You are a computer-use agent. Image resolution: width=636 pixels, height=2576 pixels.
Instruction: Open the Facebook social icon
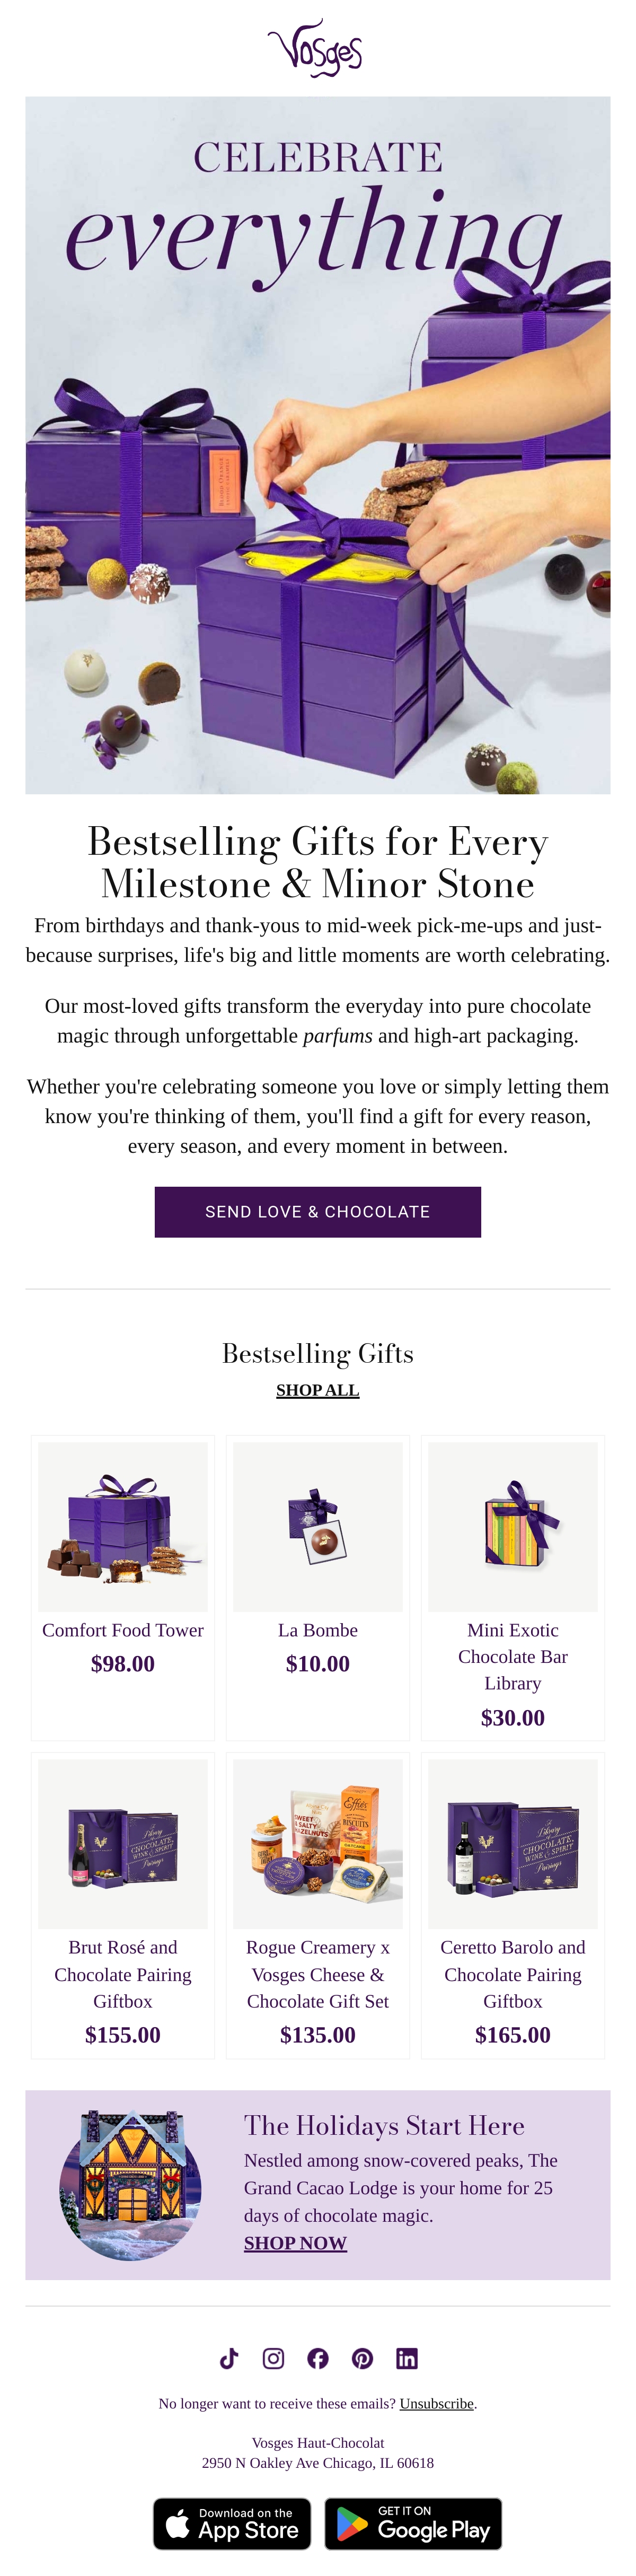coord(318,2358)
